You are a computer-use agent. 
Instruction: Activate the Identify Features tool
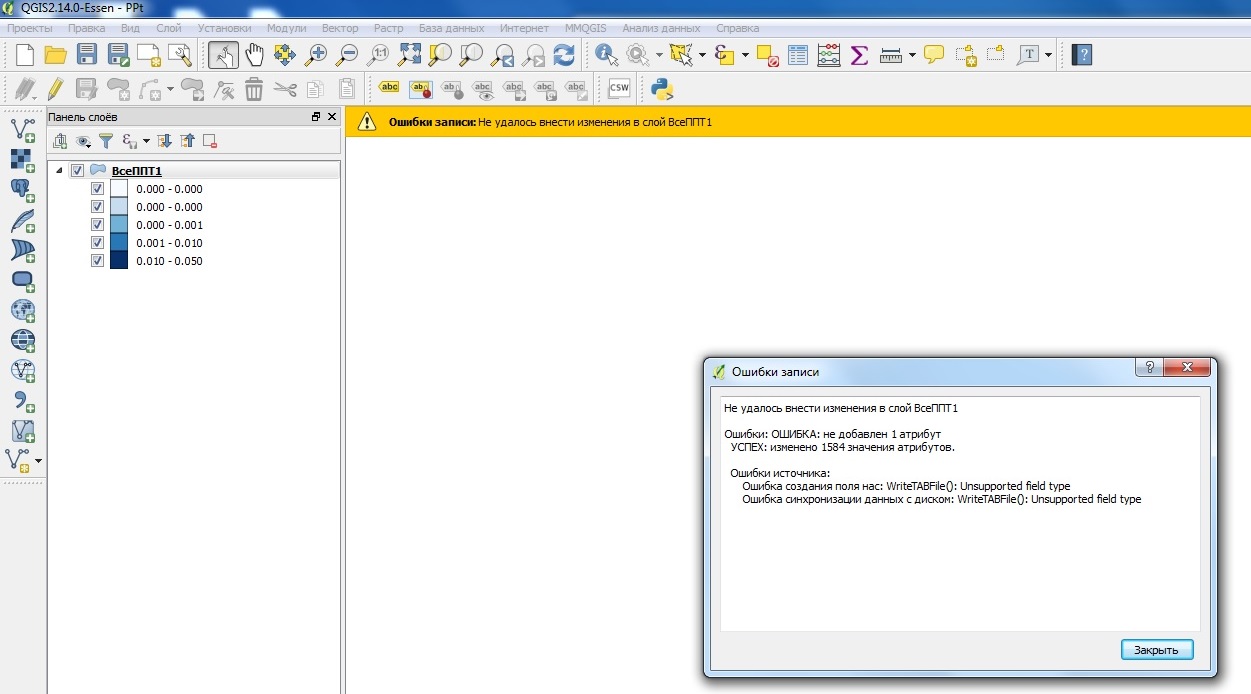pos(606,54)
